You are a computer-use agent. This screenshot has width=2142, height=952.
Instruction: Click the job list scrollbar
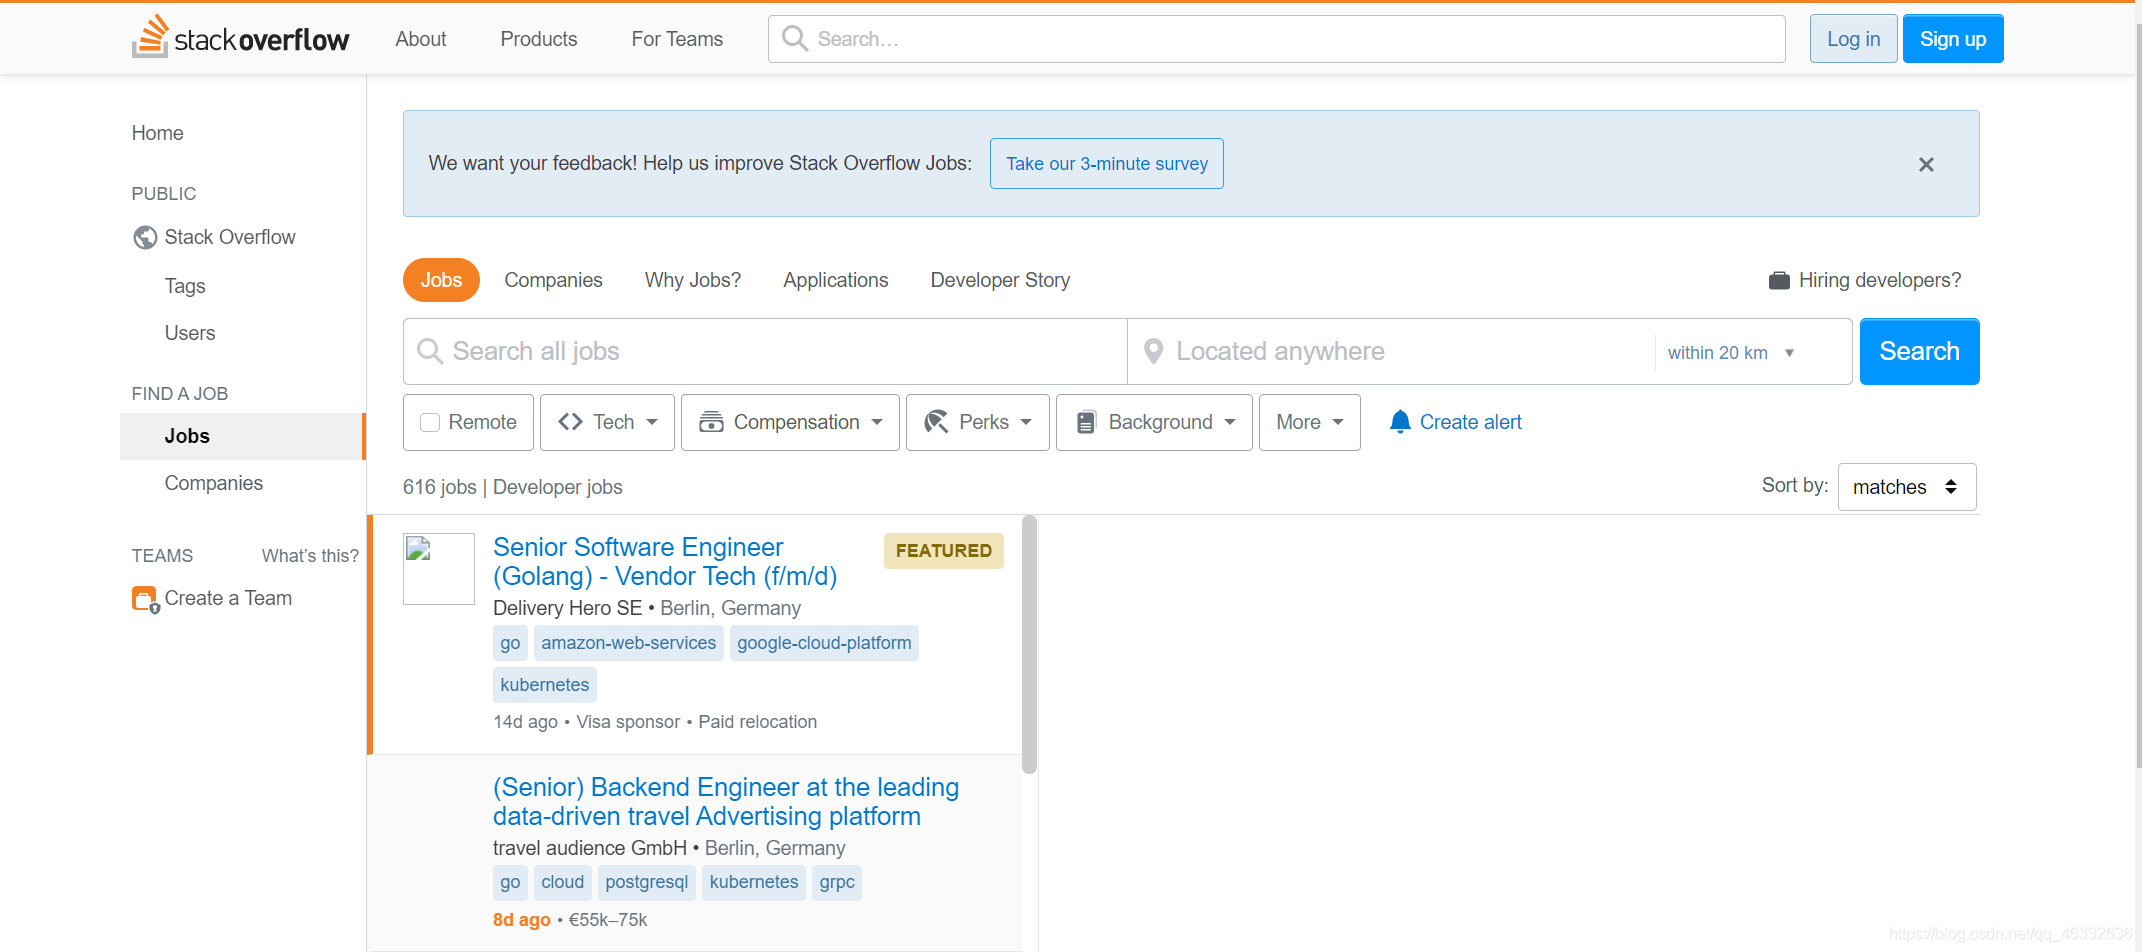[1029, 644]
